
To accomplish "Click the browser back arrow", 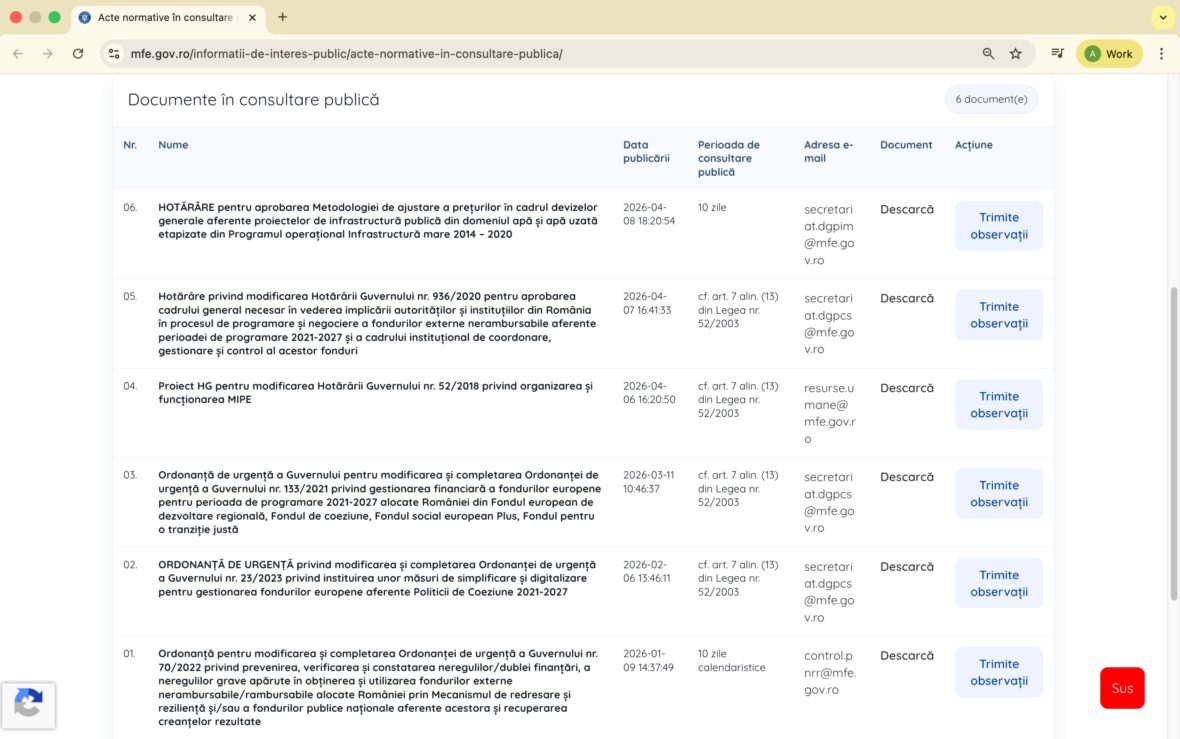I will click(18, 54).
